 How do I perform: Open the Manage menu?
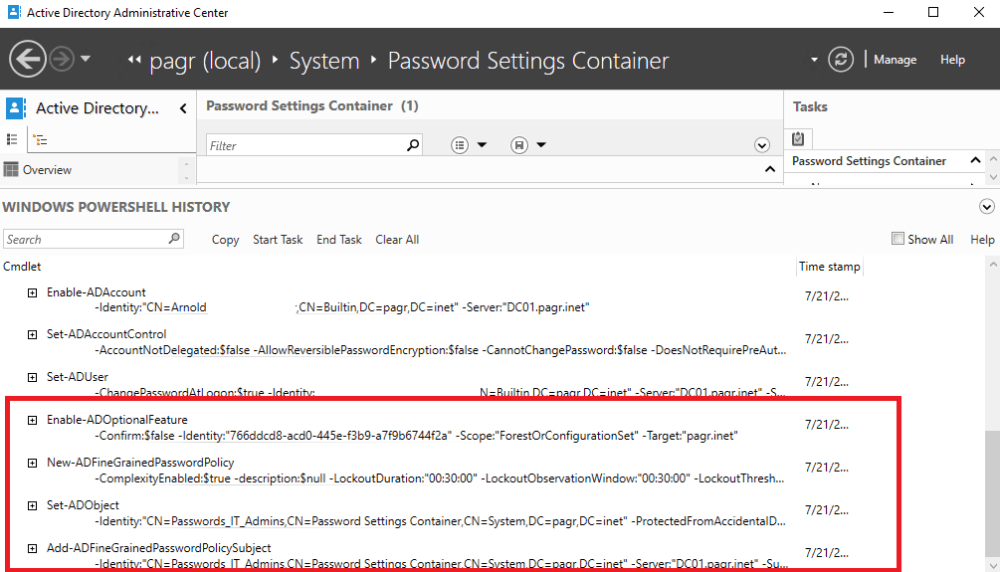[895, 60]
